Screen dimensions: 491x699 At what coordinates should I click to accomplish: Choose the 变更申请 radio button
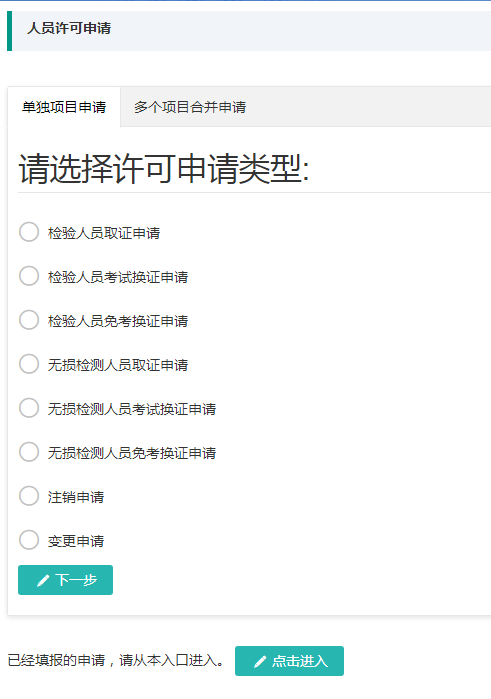[x=29, y=540]
